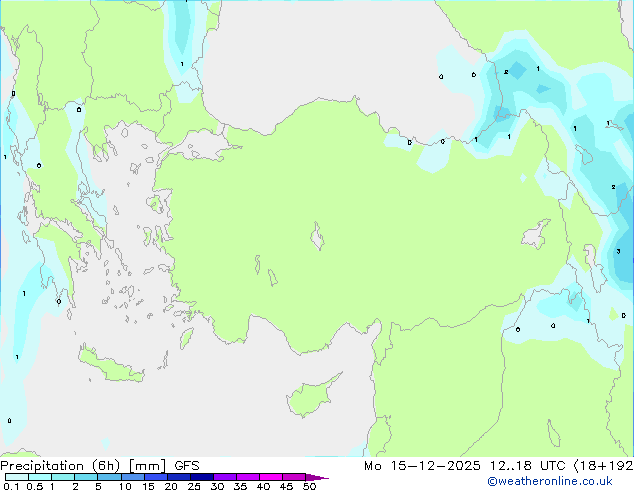Click the Lake Van outline in eastern Turkey
634x490 pixels.
point(536,234)
